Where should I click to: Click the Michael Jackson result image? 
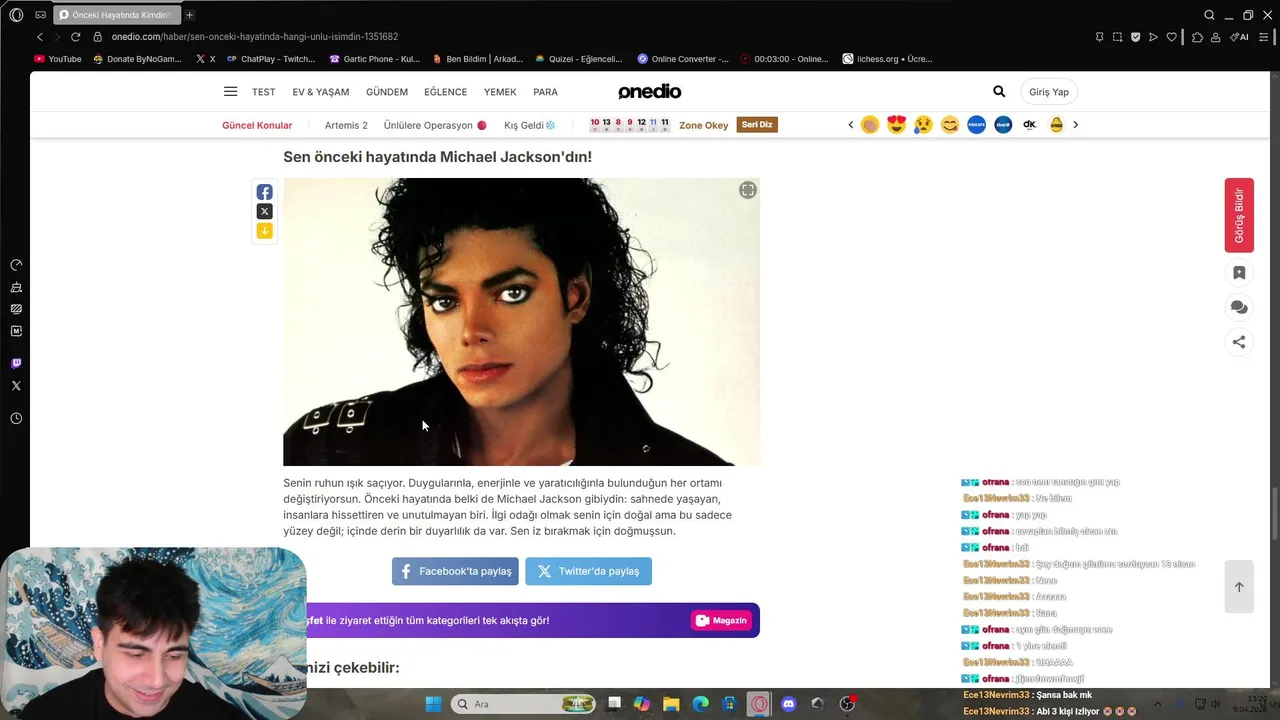pos(521,322)
